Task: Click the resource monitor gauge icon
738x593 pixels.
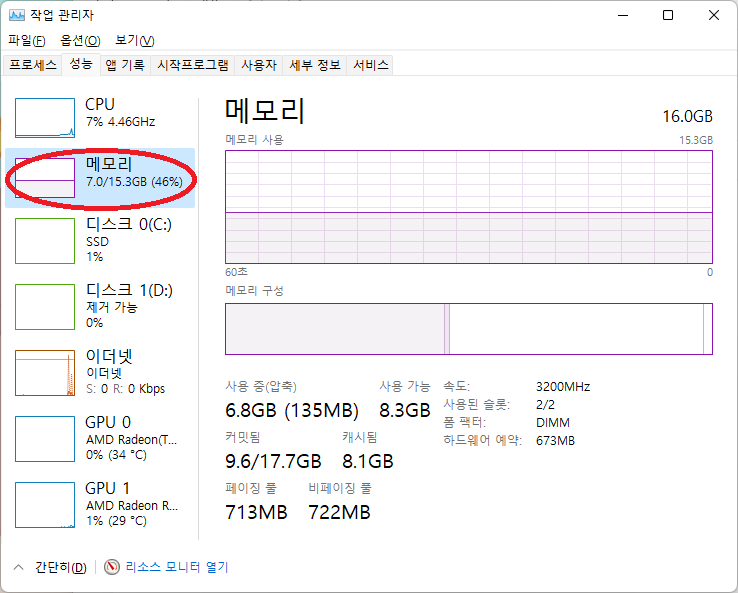Action: pos(112,567)
